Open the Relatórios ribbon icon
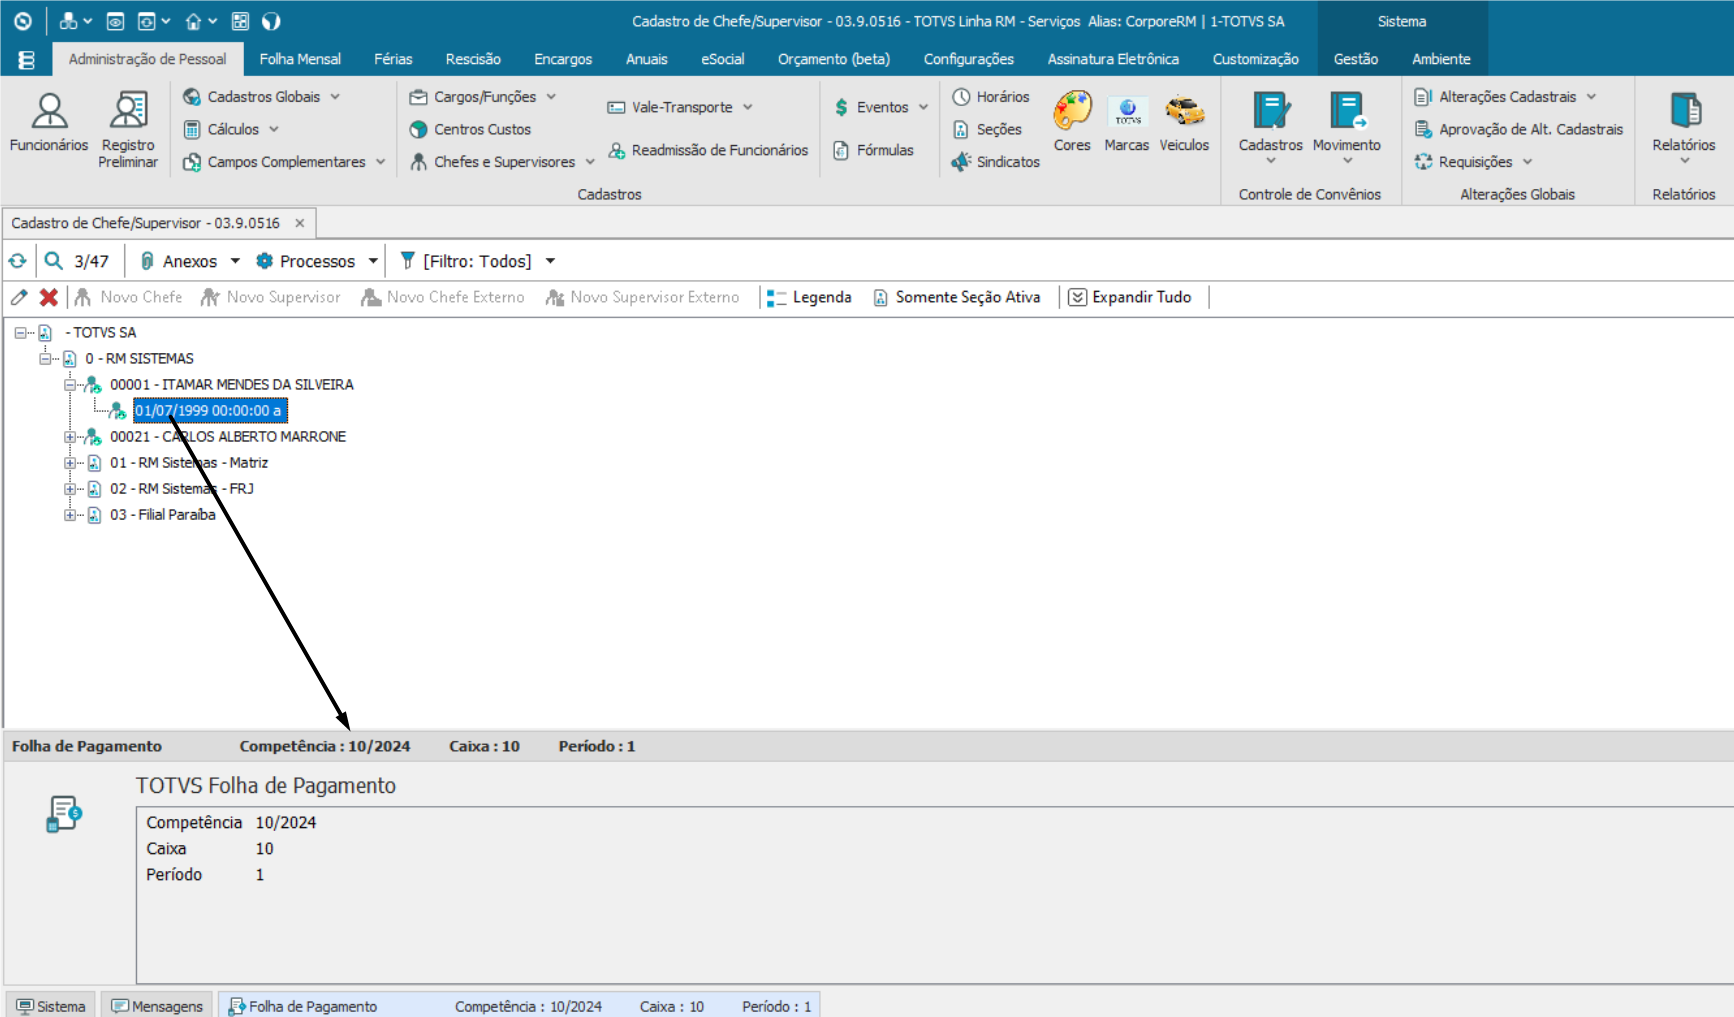1734x1017 pixels. point(1683,128)
